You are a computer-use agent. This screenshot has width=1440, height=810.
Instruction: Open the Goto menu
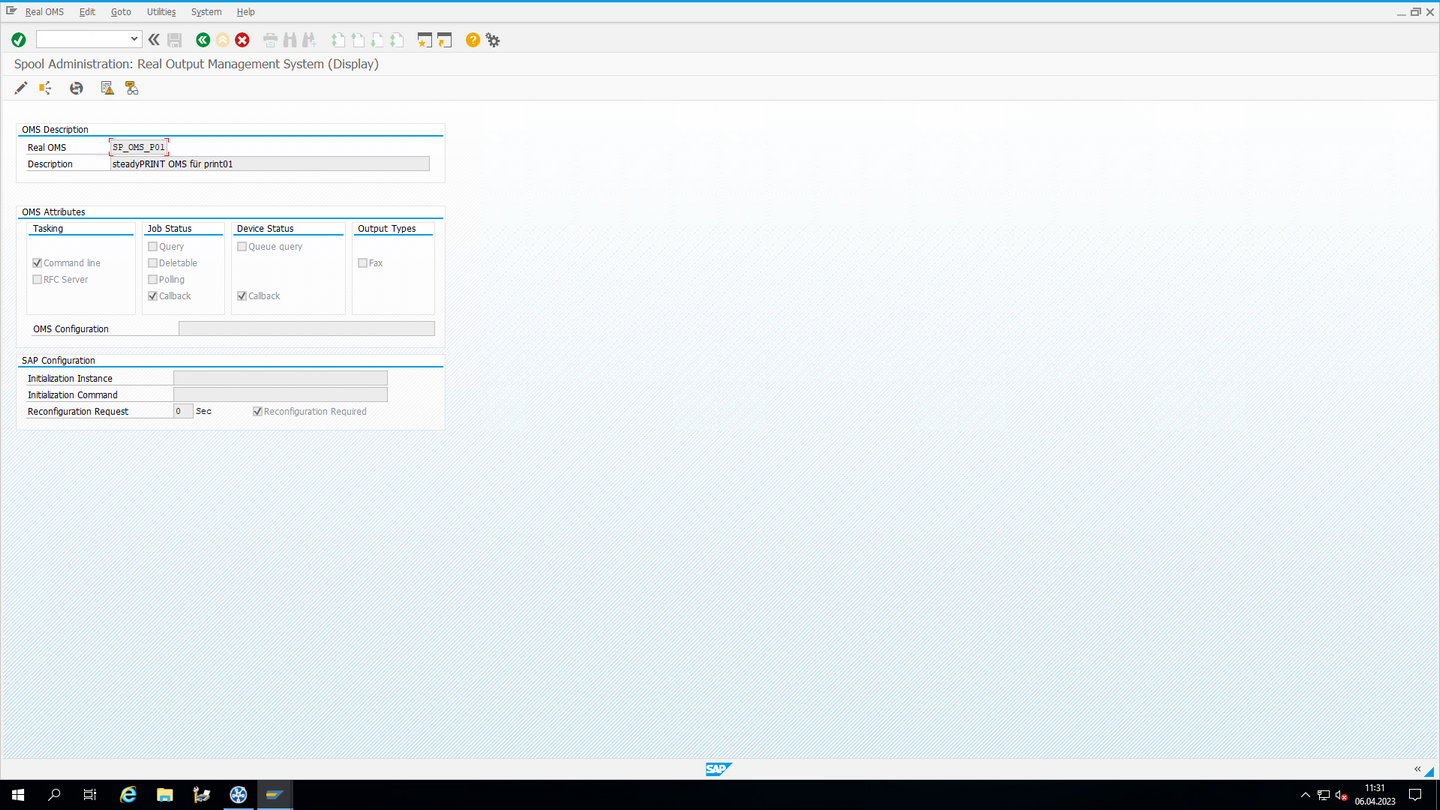pos(121,12)
